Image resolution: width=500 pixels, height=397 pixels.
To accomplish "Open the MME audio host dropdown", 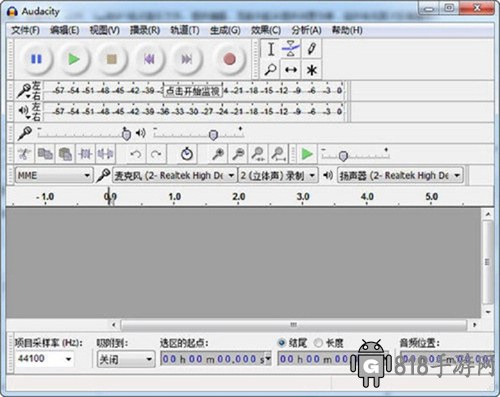I will pyautogui.click(x=53, y=175).
